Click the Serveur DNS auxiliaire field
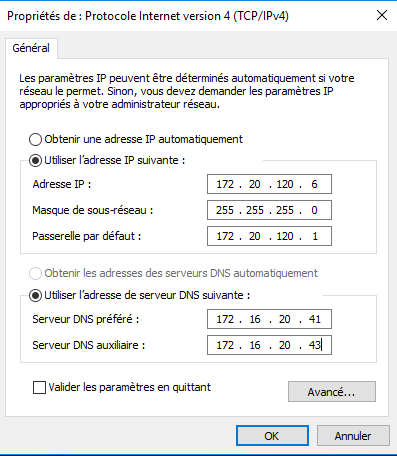 pyautogui.click(x=269, y=345)
